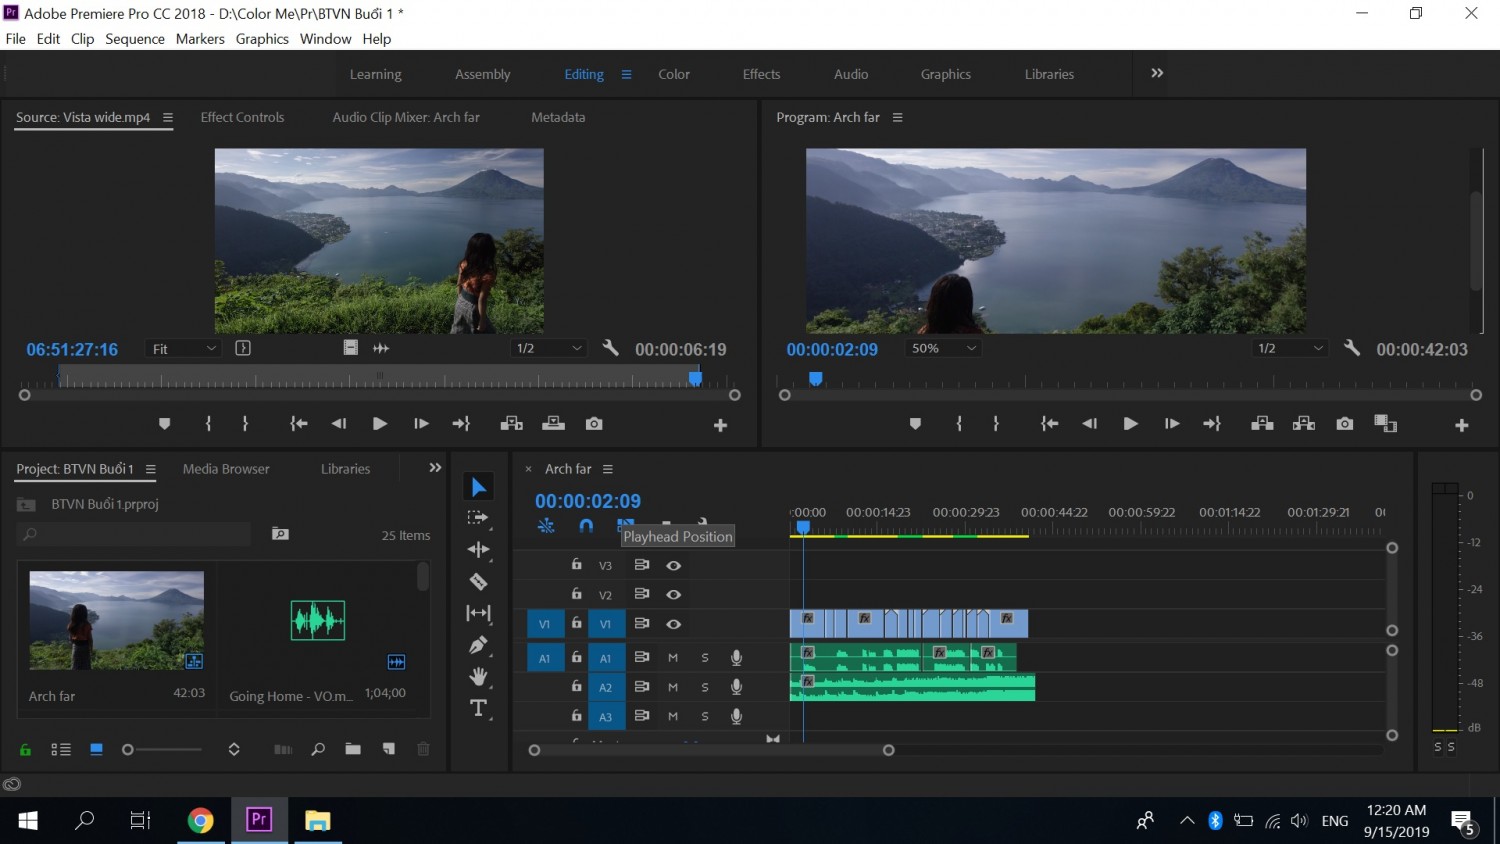
Task: Click Lift button in Program monitor
Action: point(1262,424)
